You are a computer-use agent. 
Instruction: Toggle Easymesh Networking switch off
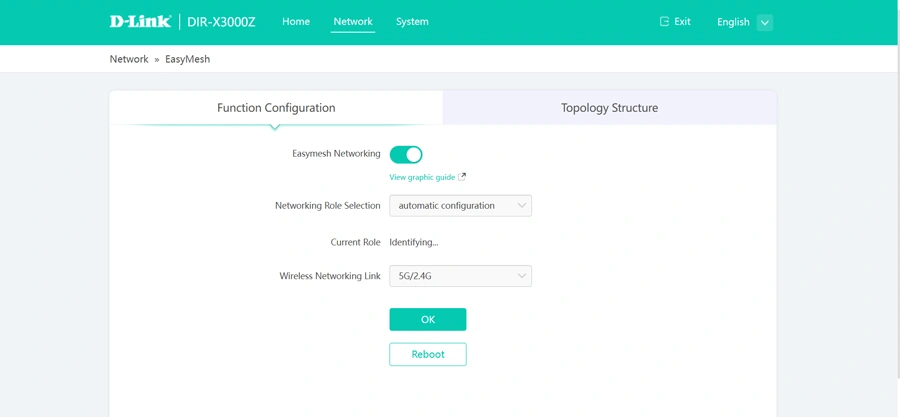[406, 154]
